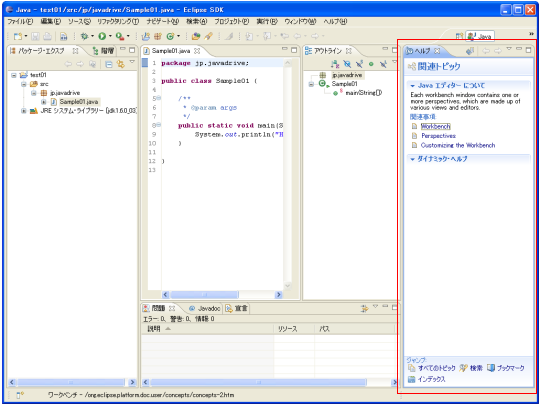The image size is (540, 405).
Task: Toggle Hide Non-Public Members green dot icon
Action: click(x=371, y=64)
